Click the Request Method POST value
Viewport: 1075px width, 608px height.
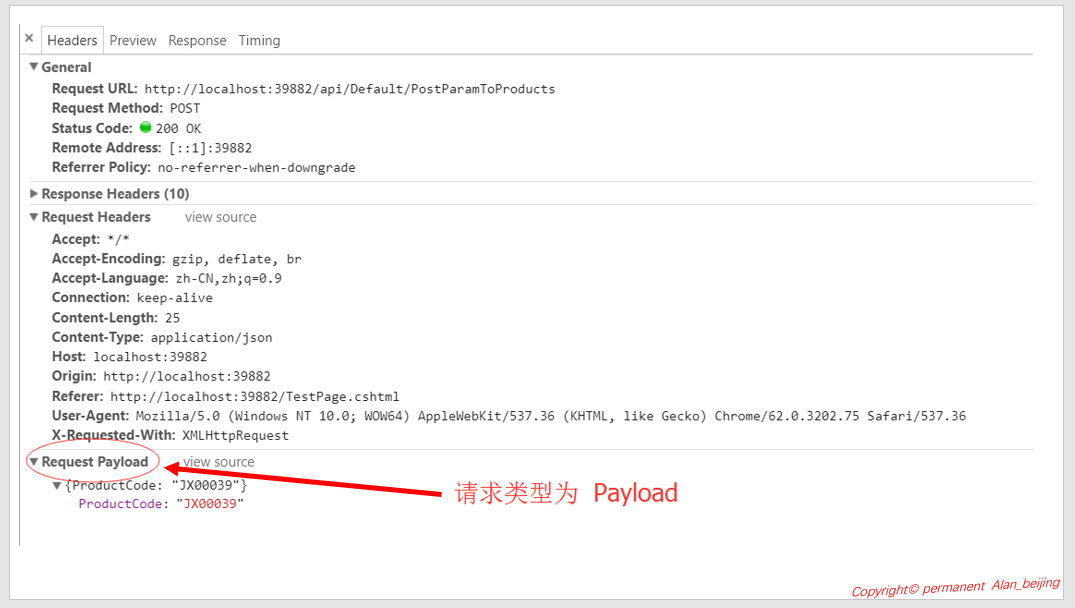[185, 108]
